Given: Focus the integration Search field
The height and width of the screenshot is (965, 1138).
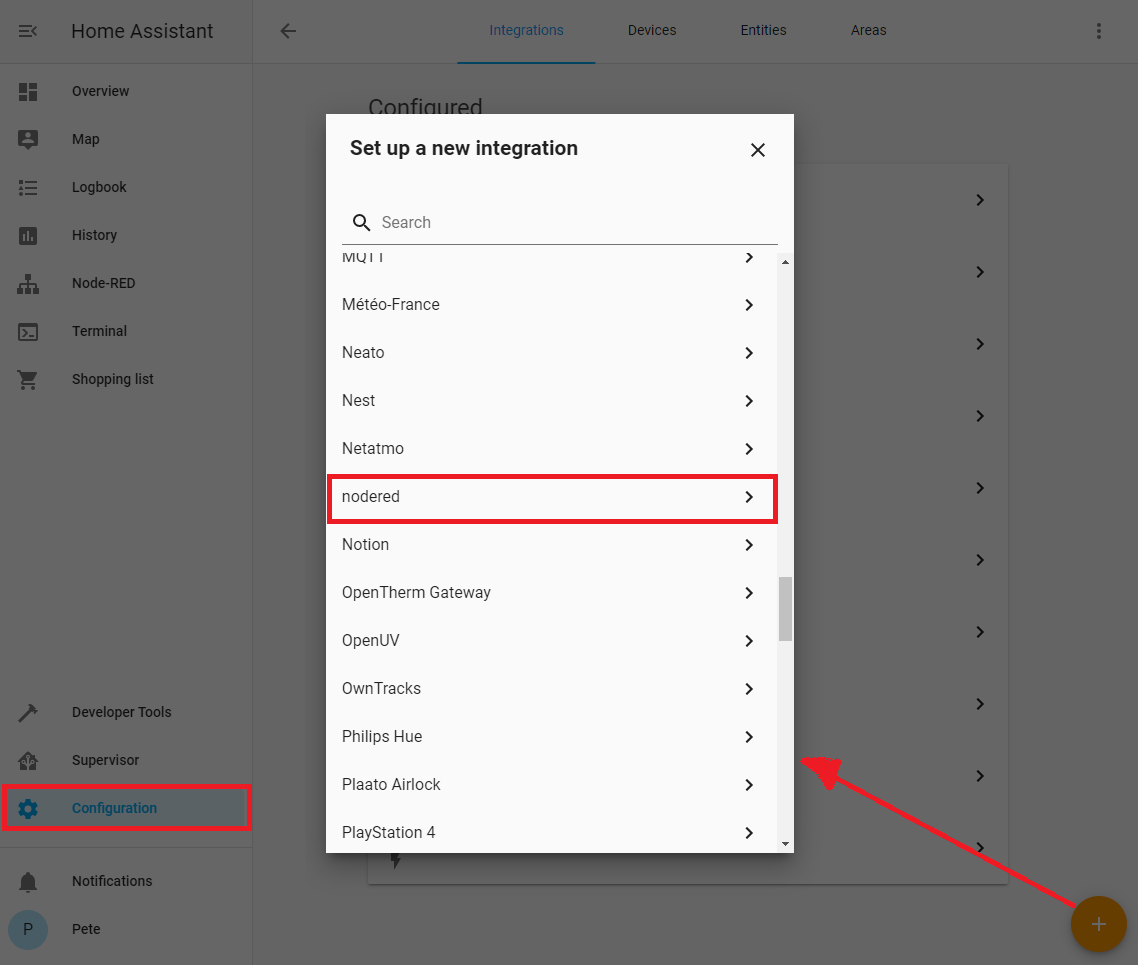Looking at the screenshot, I should (560, 223).
